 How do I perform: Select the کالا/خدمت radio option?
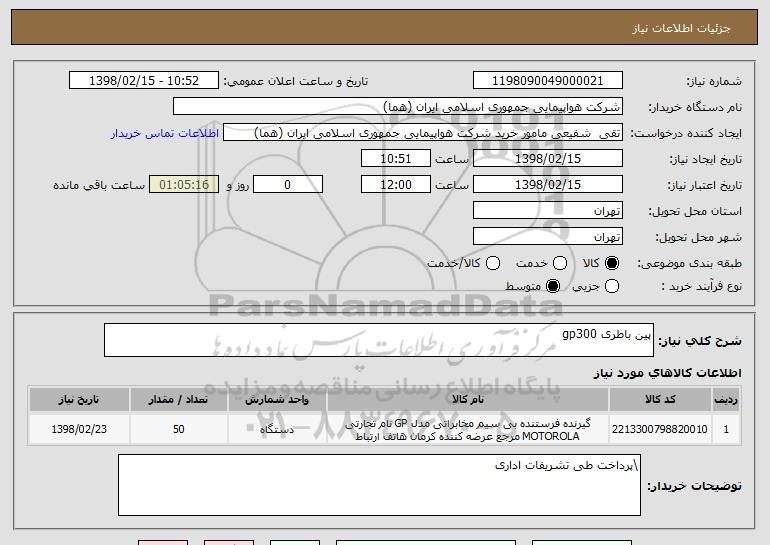coord(493,263)
